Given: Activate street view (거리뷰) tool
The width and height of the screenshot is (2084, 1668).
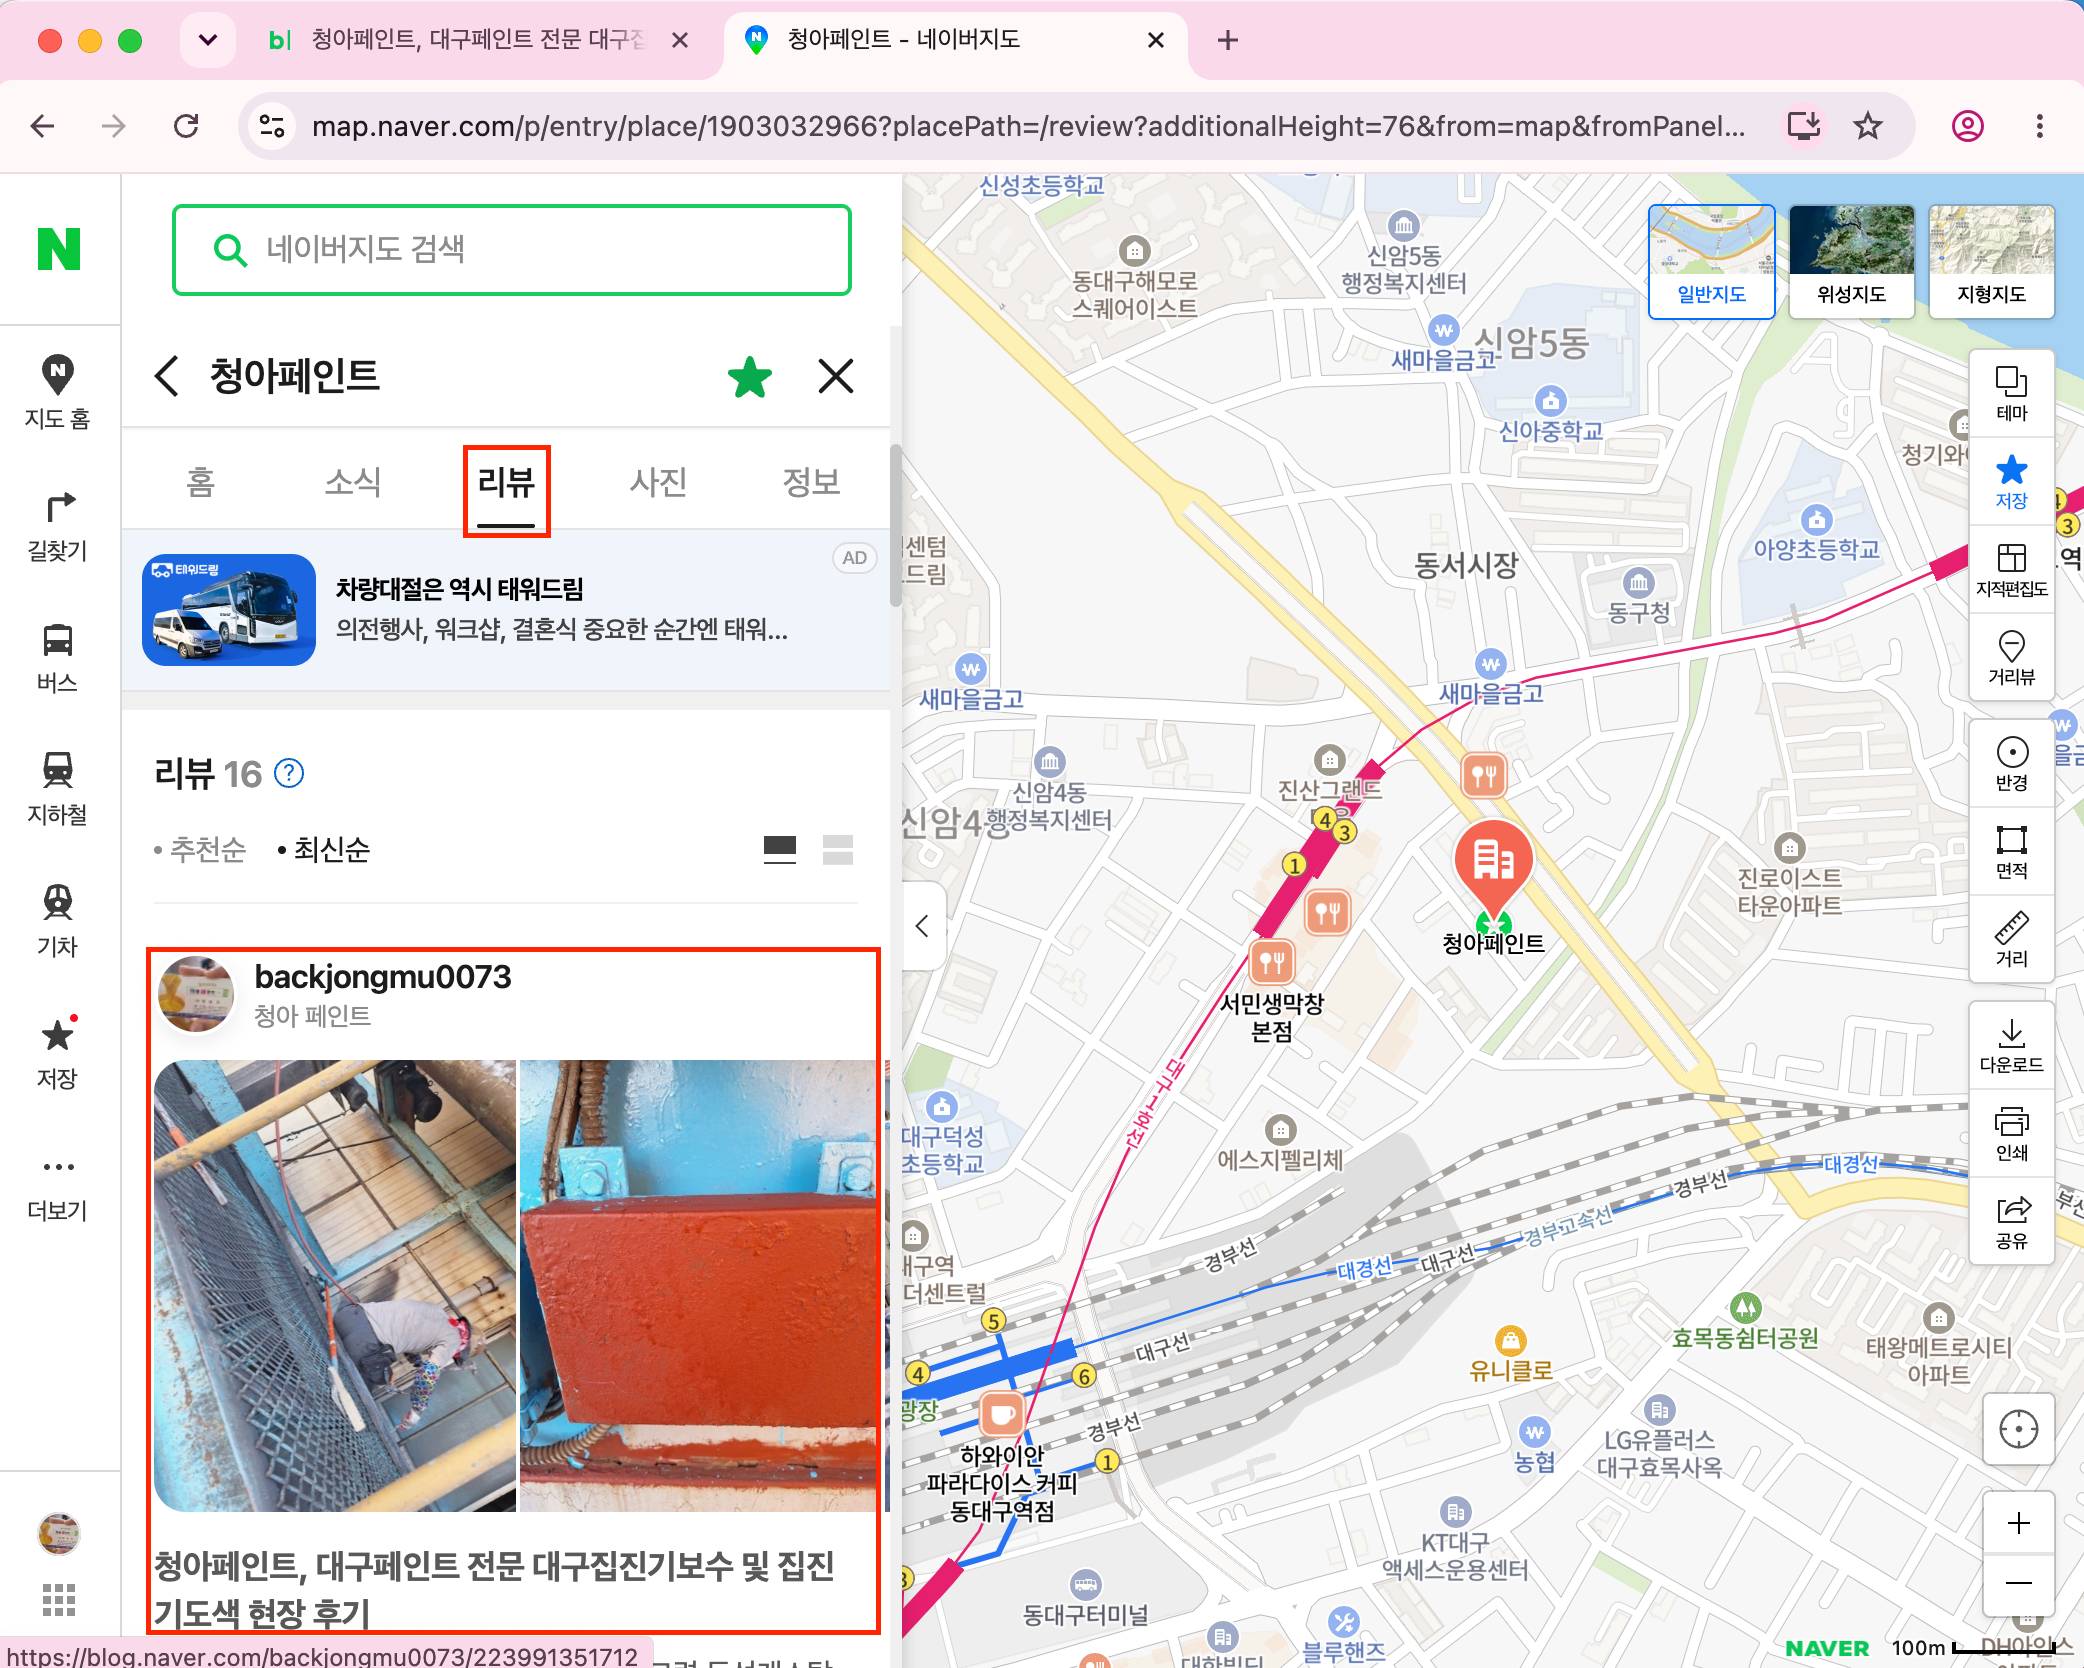Looking at the screenshot, I should click(x=2012, y=657).
